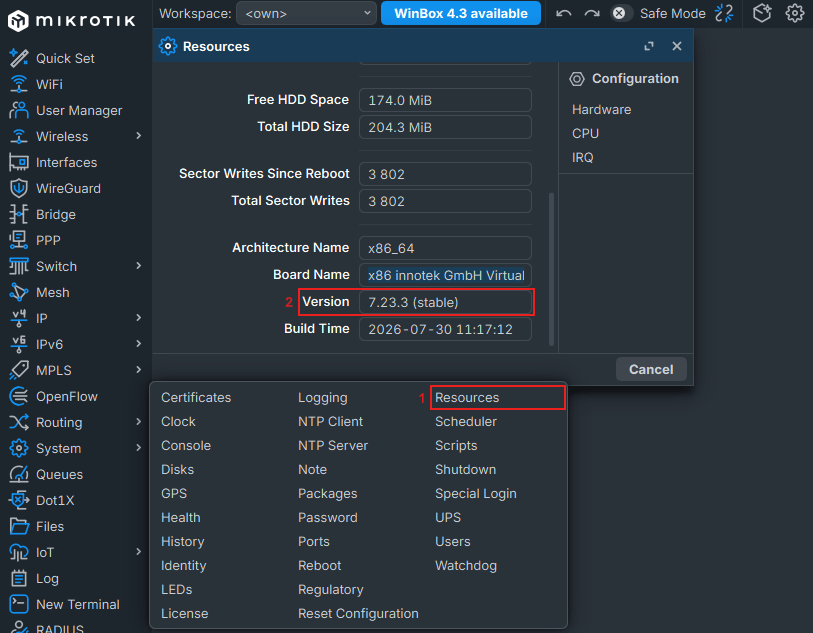
Task: Click the Cancel button
Action: [x=651, y=370]
